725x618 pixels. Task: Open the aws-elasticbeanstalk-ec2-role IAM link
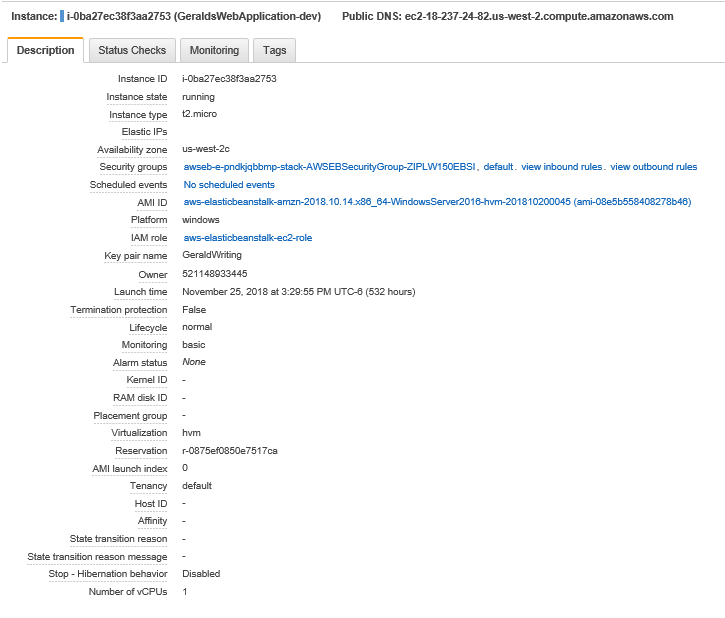247,238
